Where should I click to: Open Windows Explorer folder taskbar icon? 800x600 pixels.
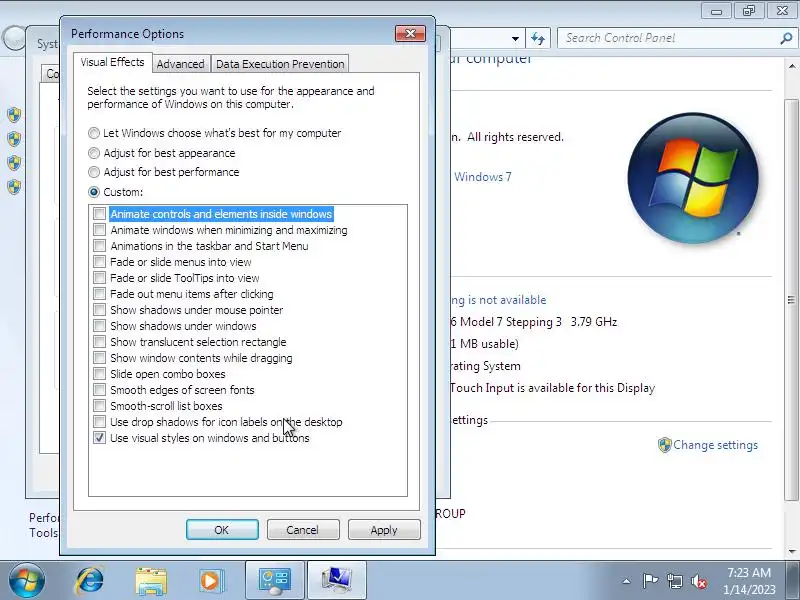tap(151, 581)
